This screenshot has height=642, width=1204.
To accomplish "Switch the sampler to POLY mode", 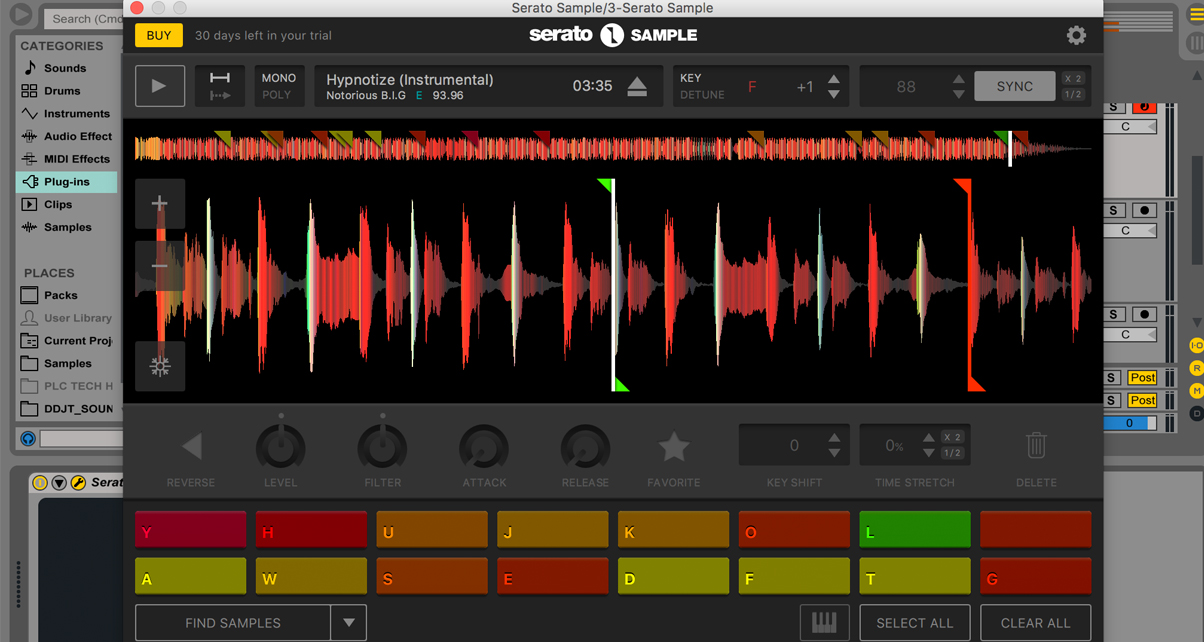I will point(279,94).
